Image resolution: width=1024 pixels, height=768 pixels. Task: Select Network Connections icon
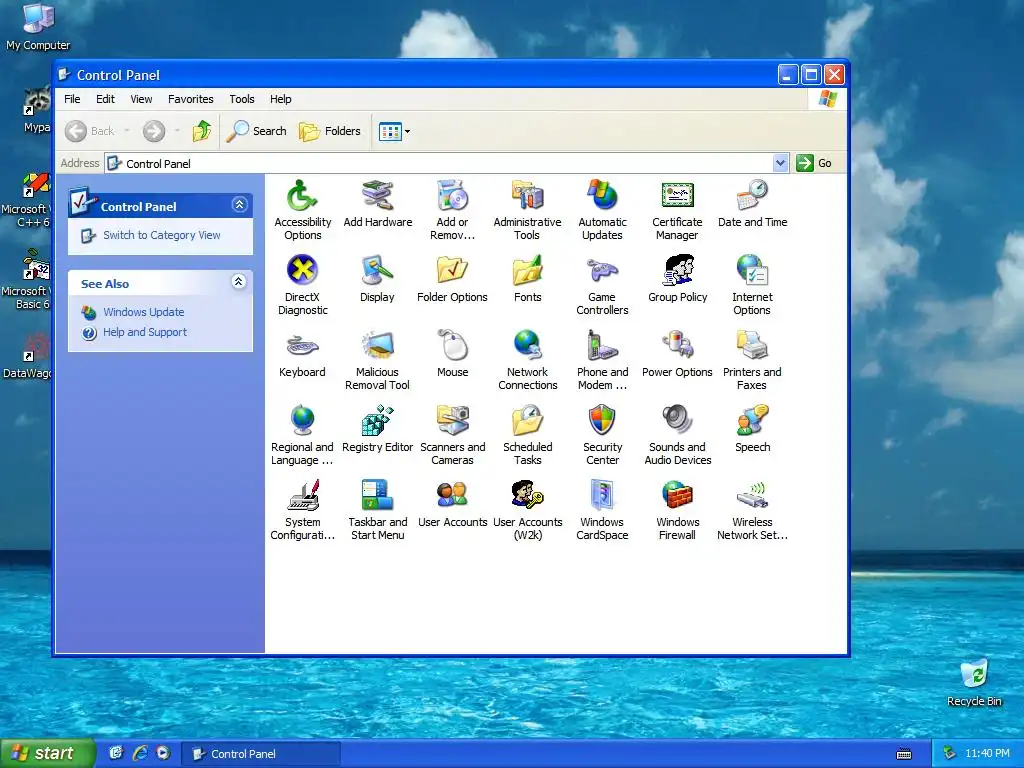point(528,345)
